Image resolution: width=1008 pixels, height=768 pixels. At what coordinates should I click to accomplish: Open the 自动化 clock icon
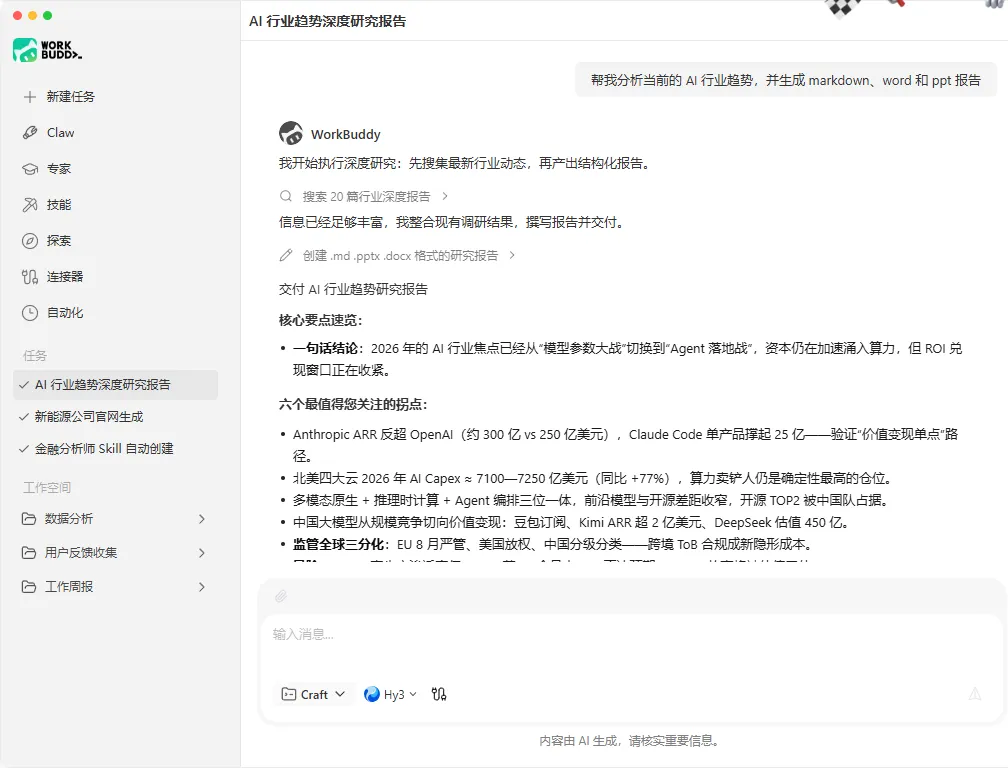point(30,313)
